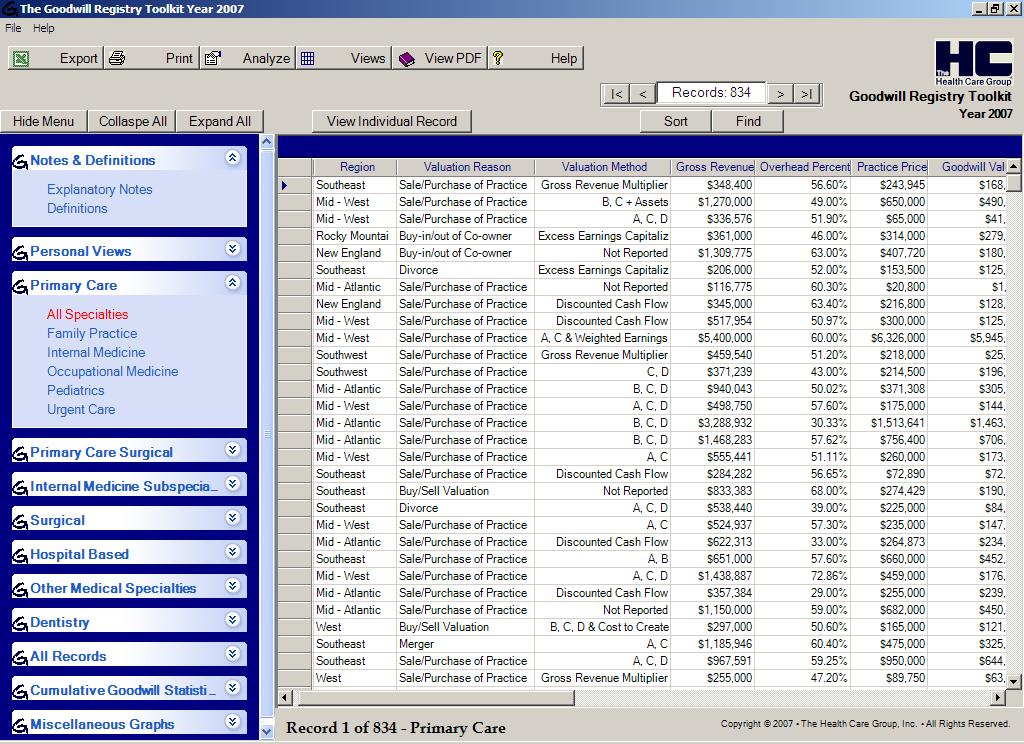Viewport: 1024px width, 744px height.
Task: Click the table scroll down arrow
Action: pos(1013,681)
